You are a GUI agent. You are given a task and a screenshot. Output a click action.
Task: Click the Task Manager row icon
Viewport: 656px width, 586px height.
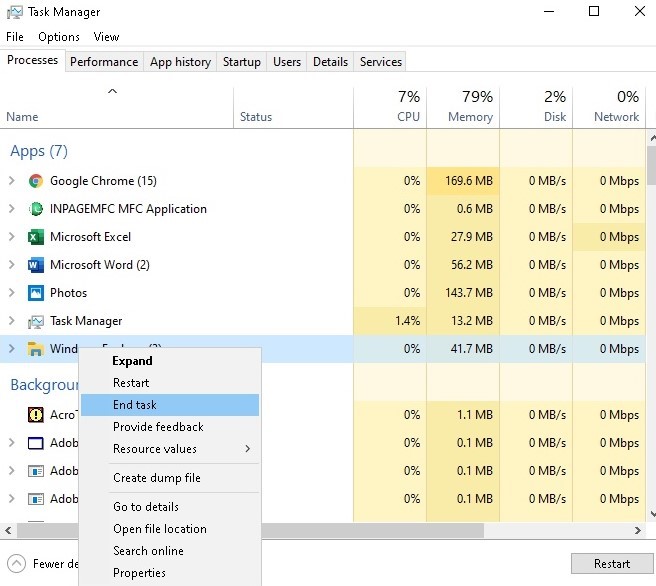[x=36, y=321]
